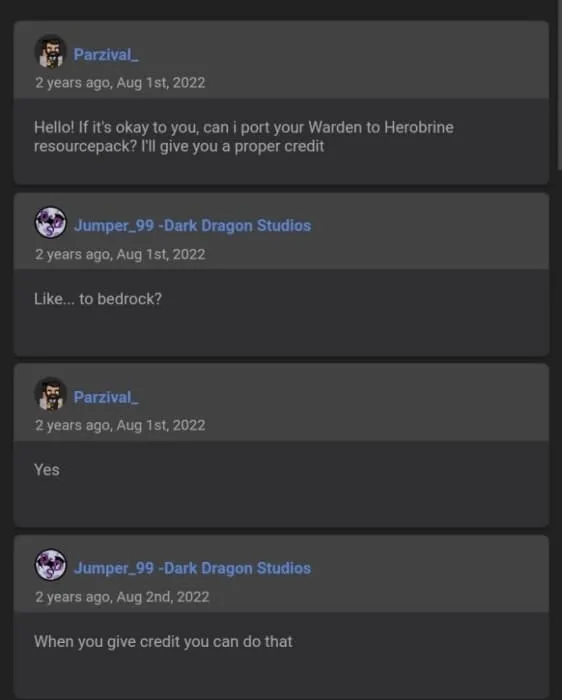The height and width of the screenshot is (700, 562).
Task: Click 'When you give credit you can do that'
Action: [x=163, y=642]
